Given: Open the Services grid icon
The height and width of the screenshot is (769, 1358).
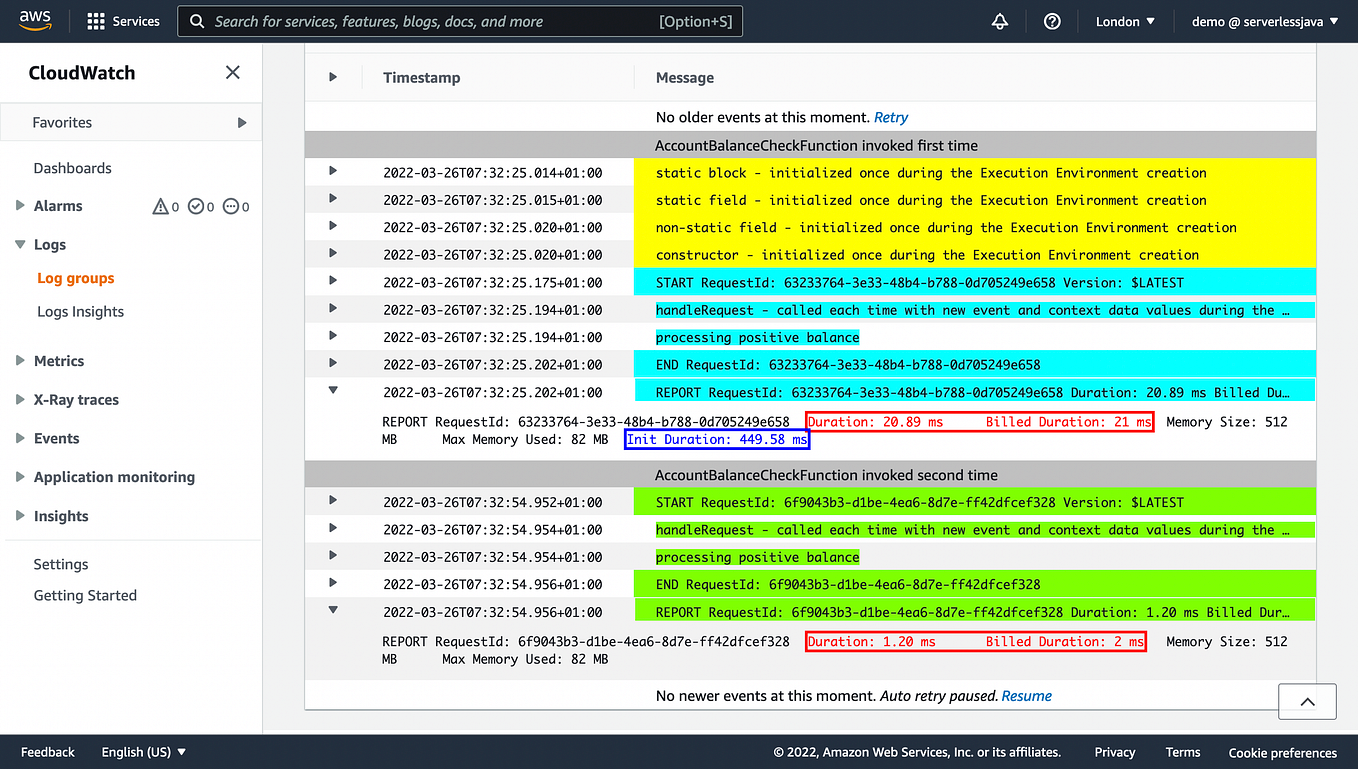Looking at the screenshot, I should pos(95,20).
